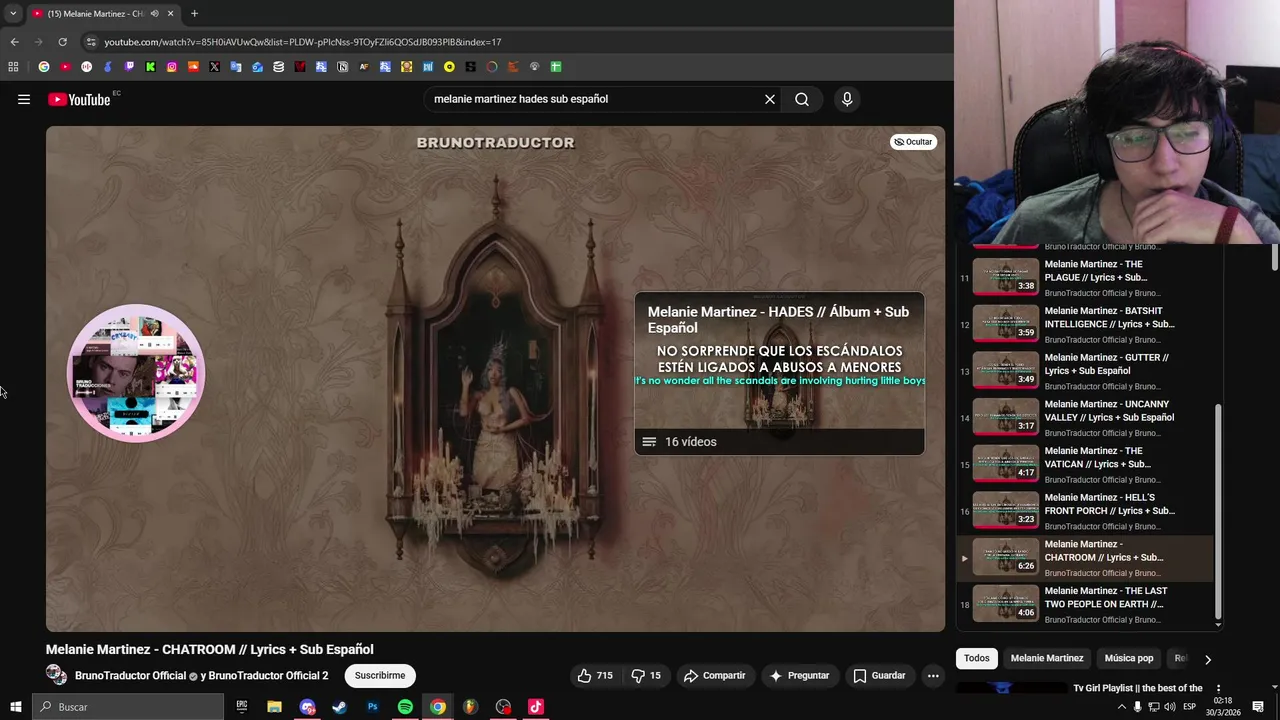Viewport: 1280px width, 720px height.
Task: Select the Música pop filter chip
Action: (1129, 658)
